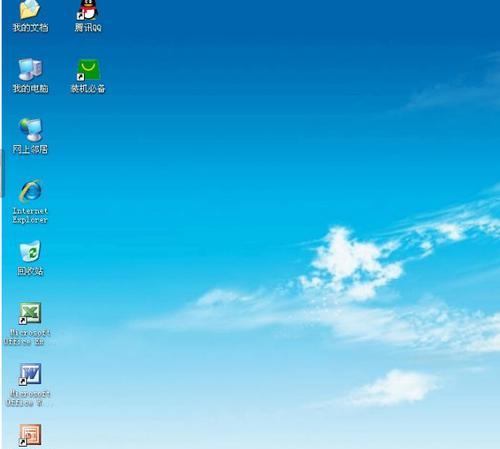Click the 我的文档 text label
500x449 pixels.
(30, 27)
